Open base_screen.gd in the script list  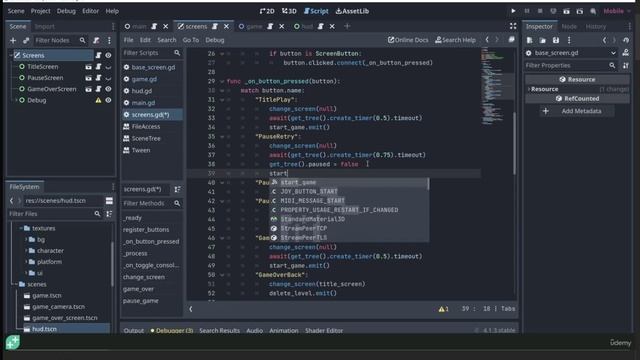[x=153, y=67]
